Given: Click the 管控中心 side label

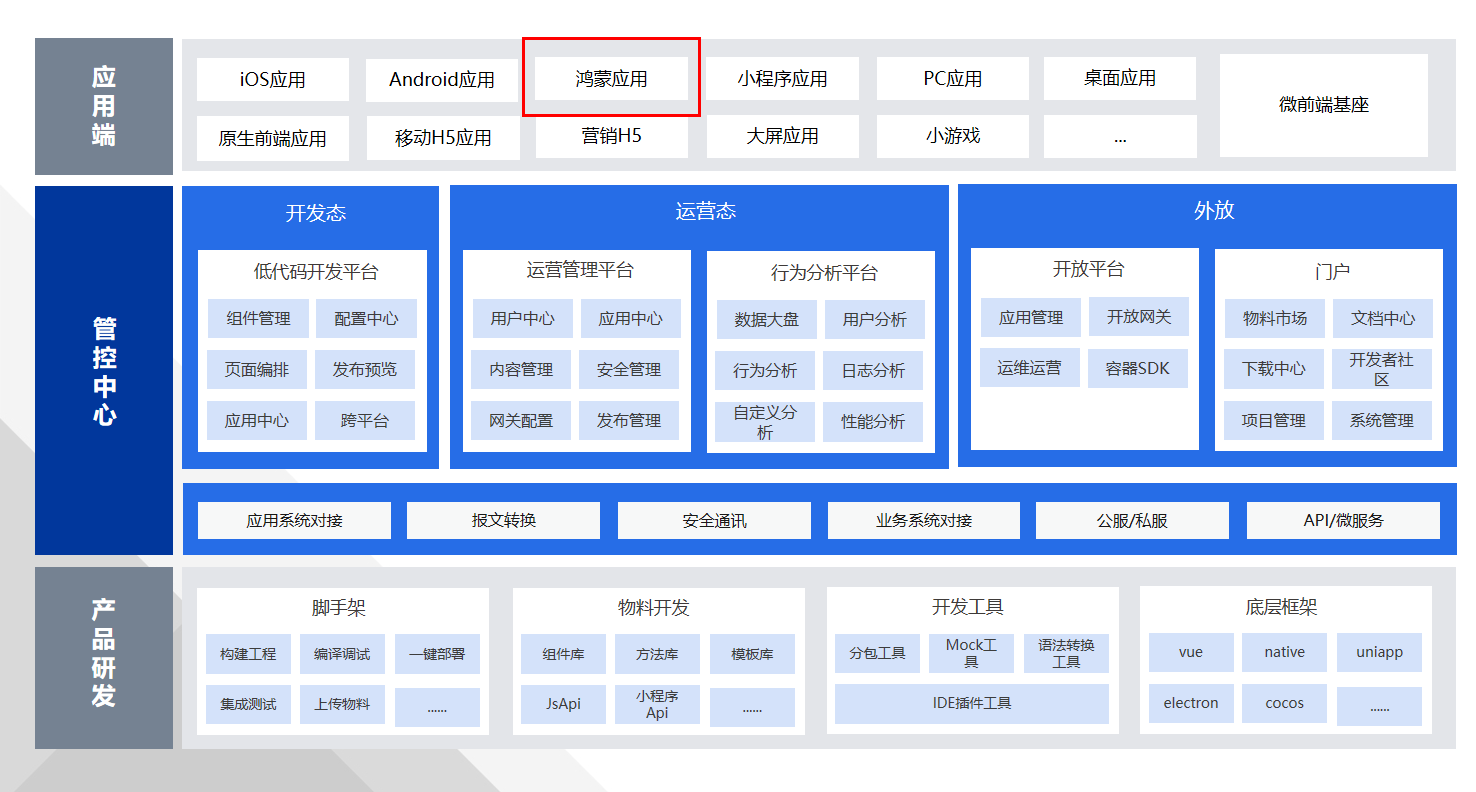Looking at the screenshot, I should pyautogui.click(x=104, y=371).
